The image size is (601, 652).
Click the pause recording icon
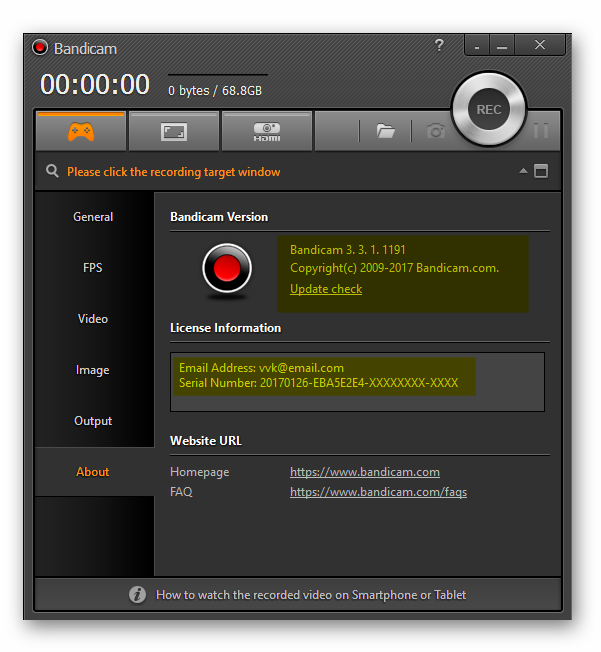pyautogui.click(x=541, y=131)
